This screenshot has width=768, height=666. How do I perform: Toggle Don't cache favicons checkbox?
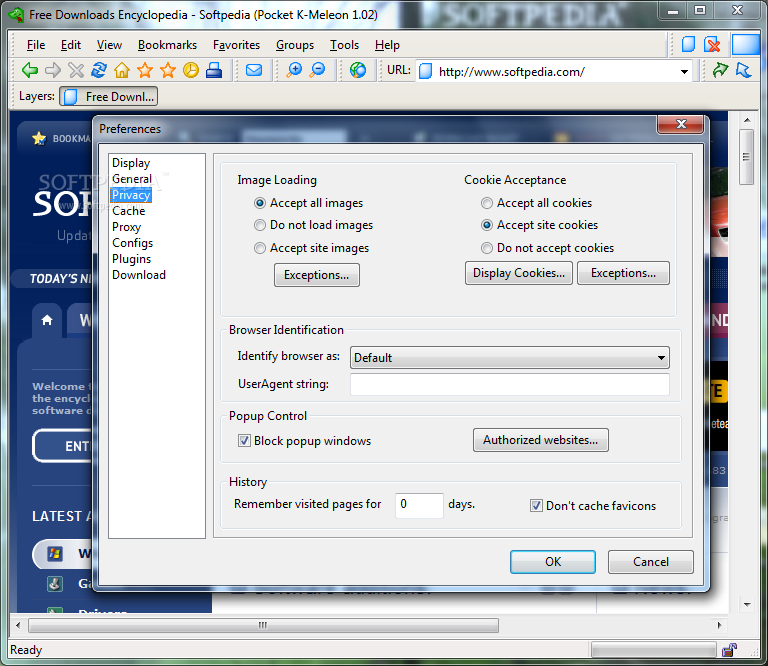coord(536,506)
